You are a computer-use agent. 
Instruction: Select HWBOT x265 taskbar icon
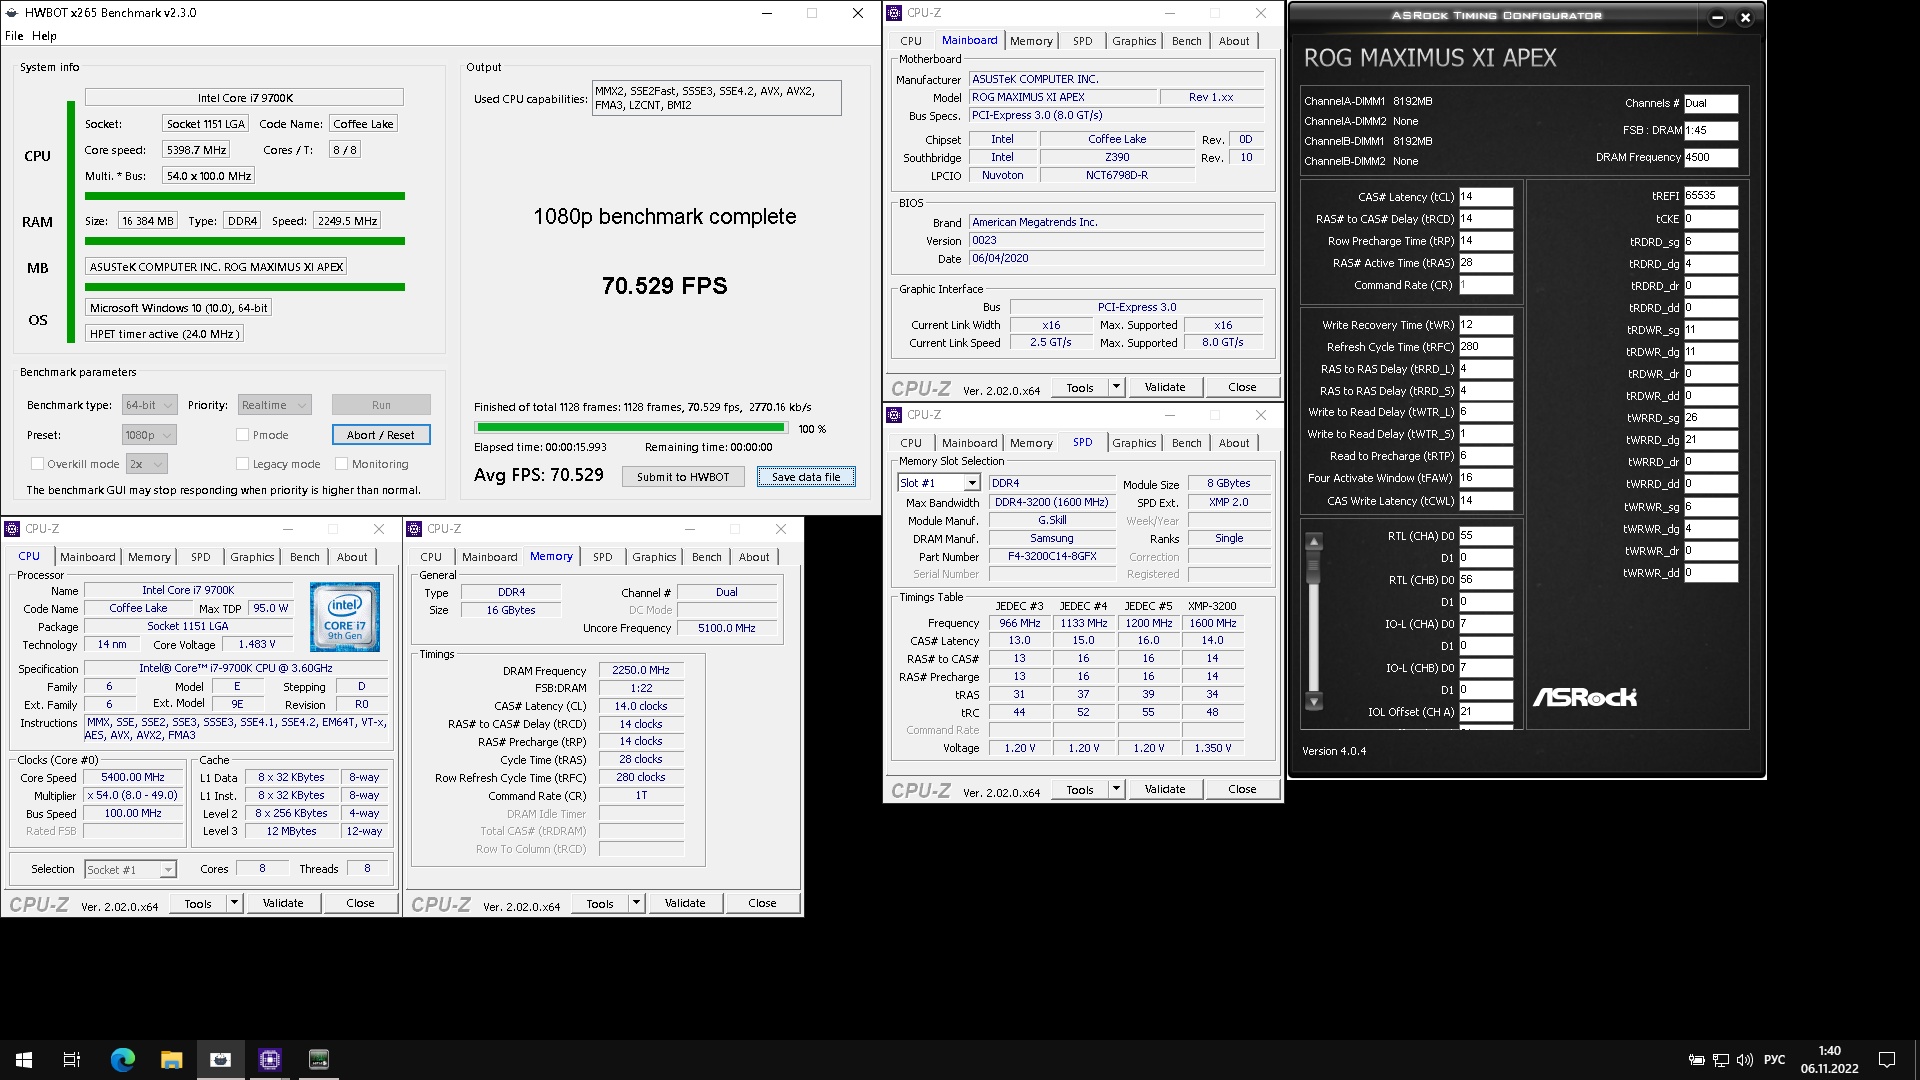point(221,1060)
